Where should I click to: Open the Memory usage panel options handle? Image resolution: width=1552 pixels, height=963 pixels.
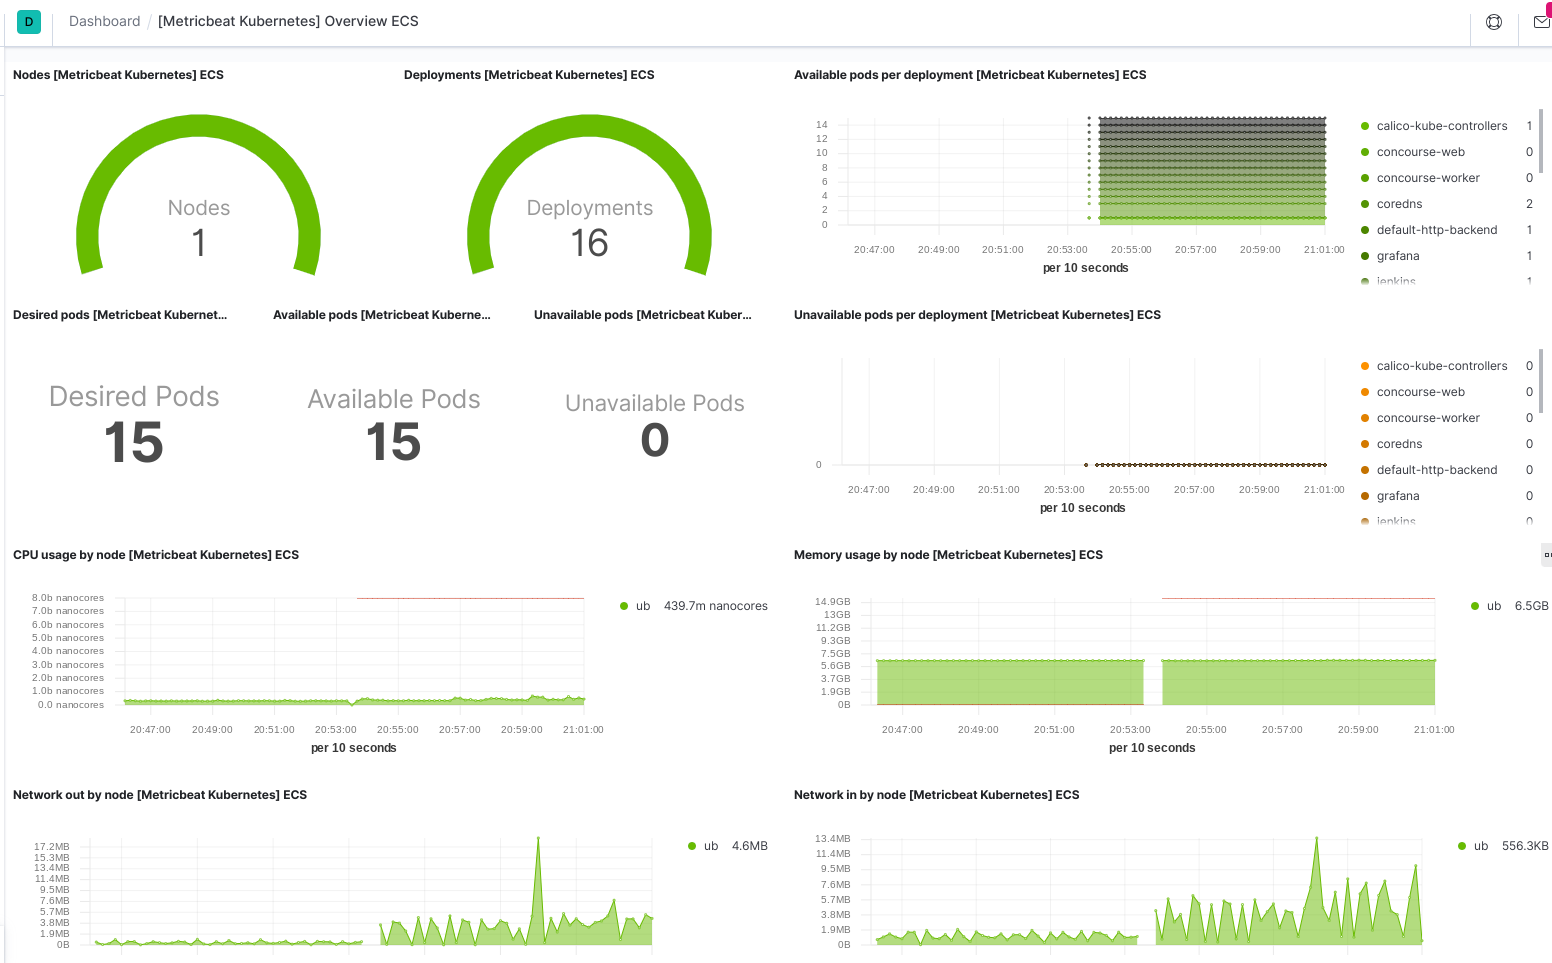coord(1547,555)
